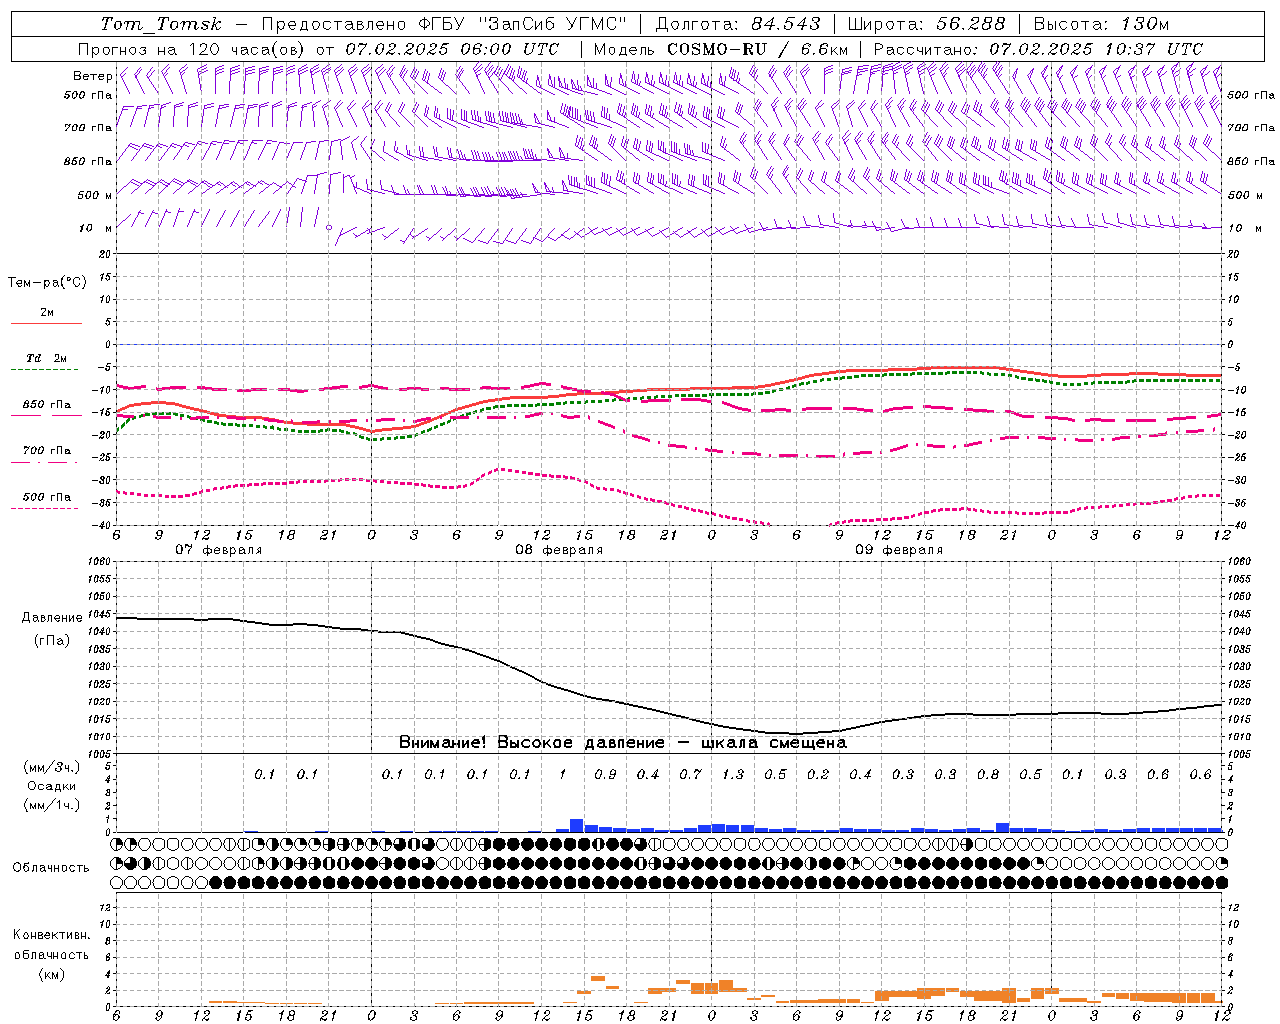This screenshot has width=1280, height=1024.
Task: Click the Tom_Tomsk station title
Action: (162, 24)
